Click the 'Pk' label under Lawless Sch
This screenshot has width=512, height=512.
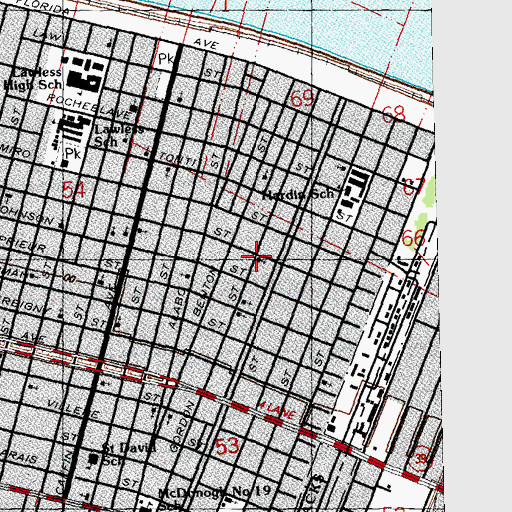[73, 153]
